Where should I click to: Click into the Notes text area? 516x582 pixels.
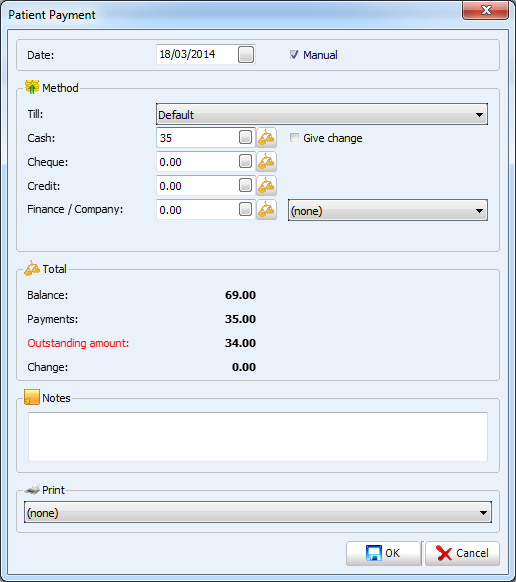coord(258,437)
